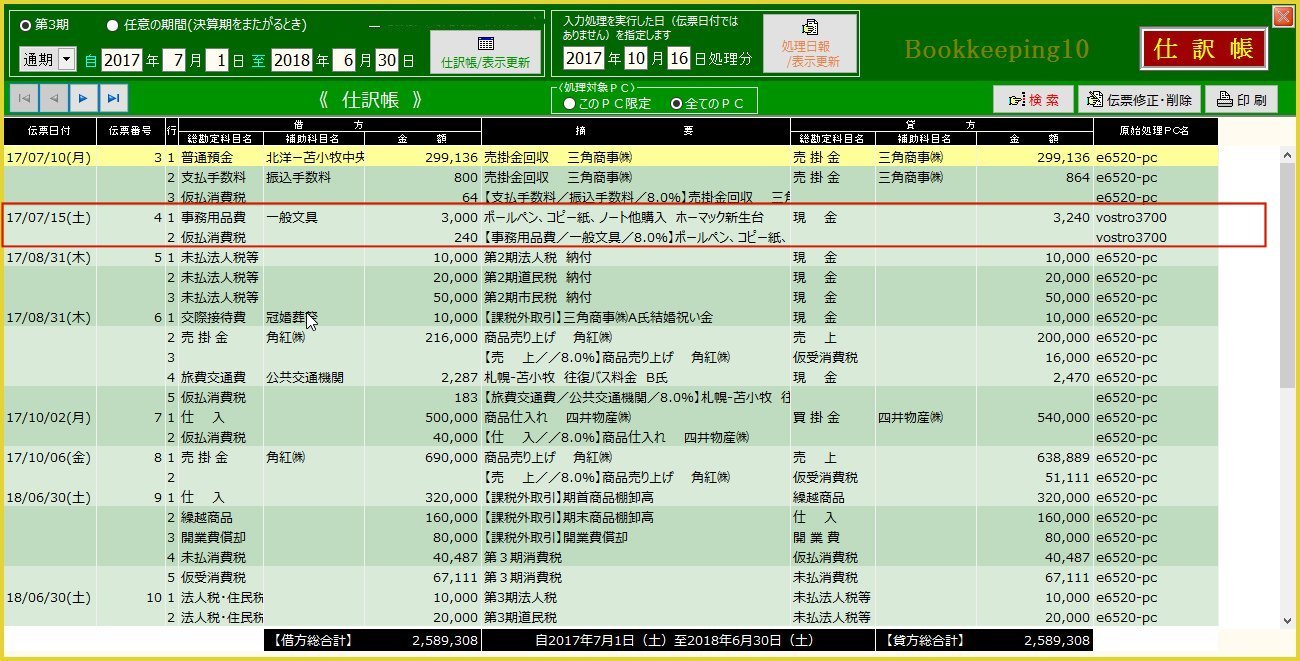Screen dimensions: 1300x661
Task: Open 検索 search button
Action: point(1033,99)
